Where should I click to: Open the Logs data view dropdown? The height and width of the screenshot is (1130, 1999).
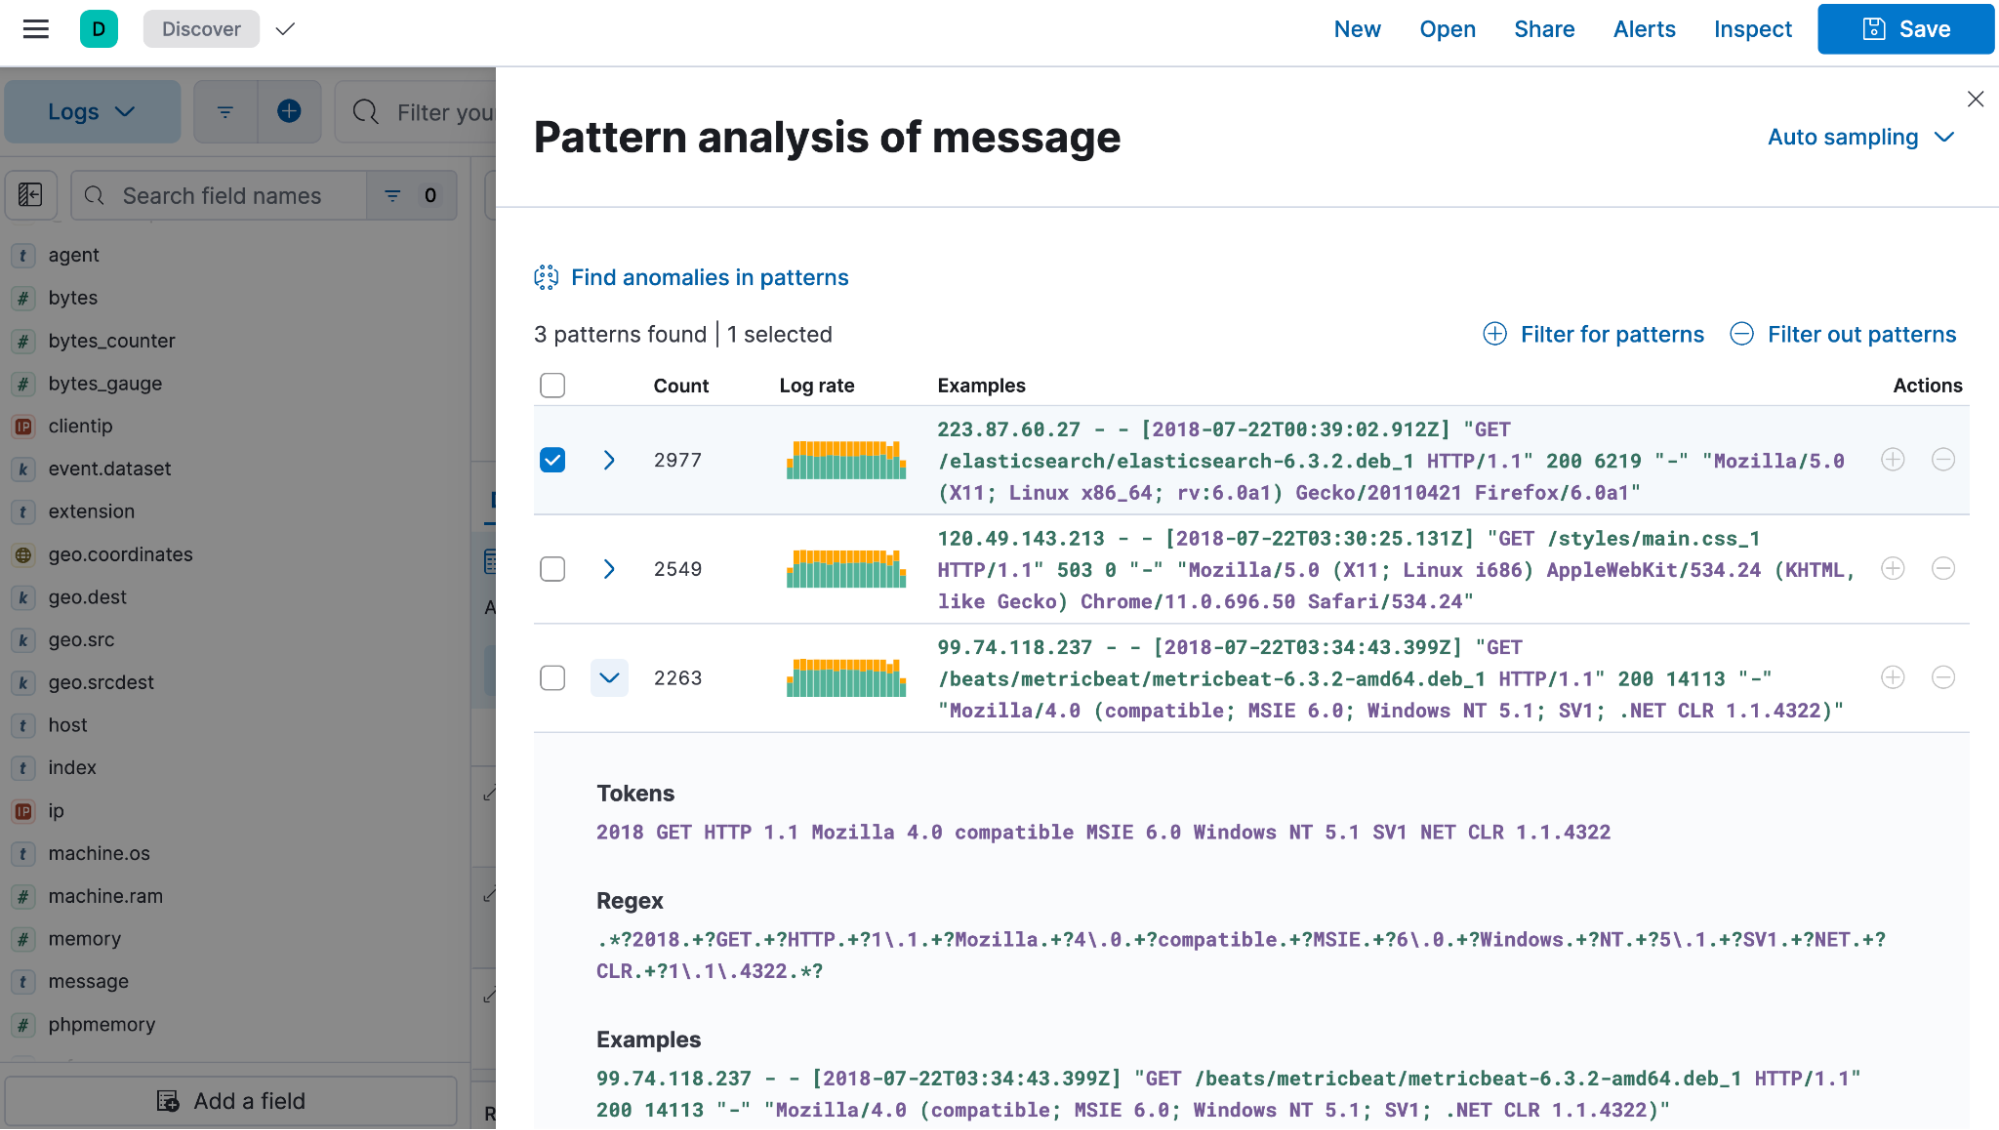click(x=92, y=112)
